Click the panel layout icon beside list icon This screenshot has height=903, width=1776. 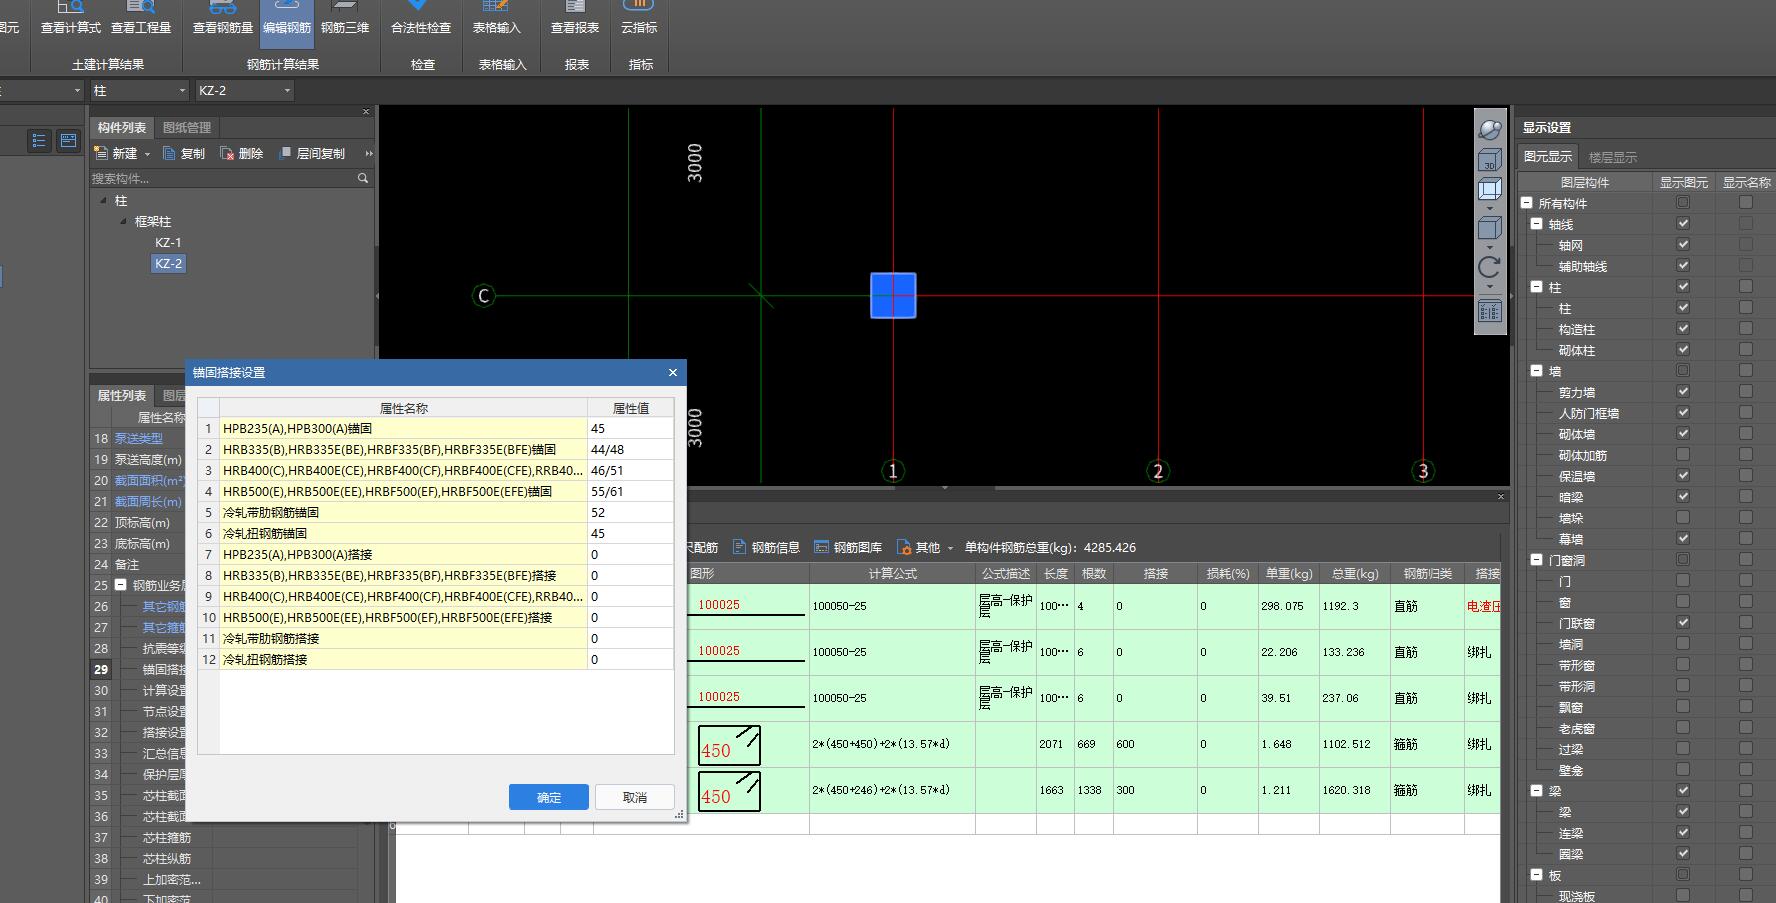click(x=68, y=141)
